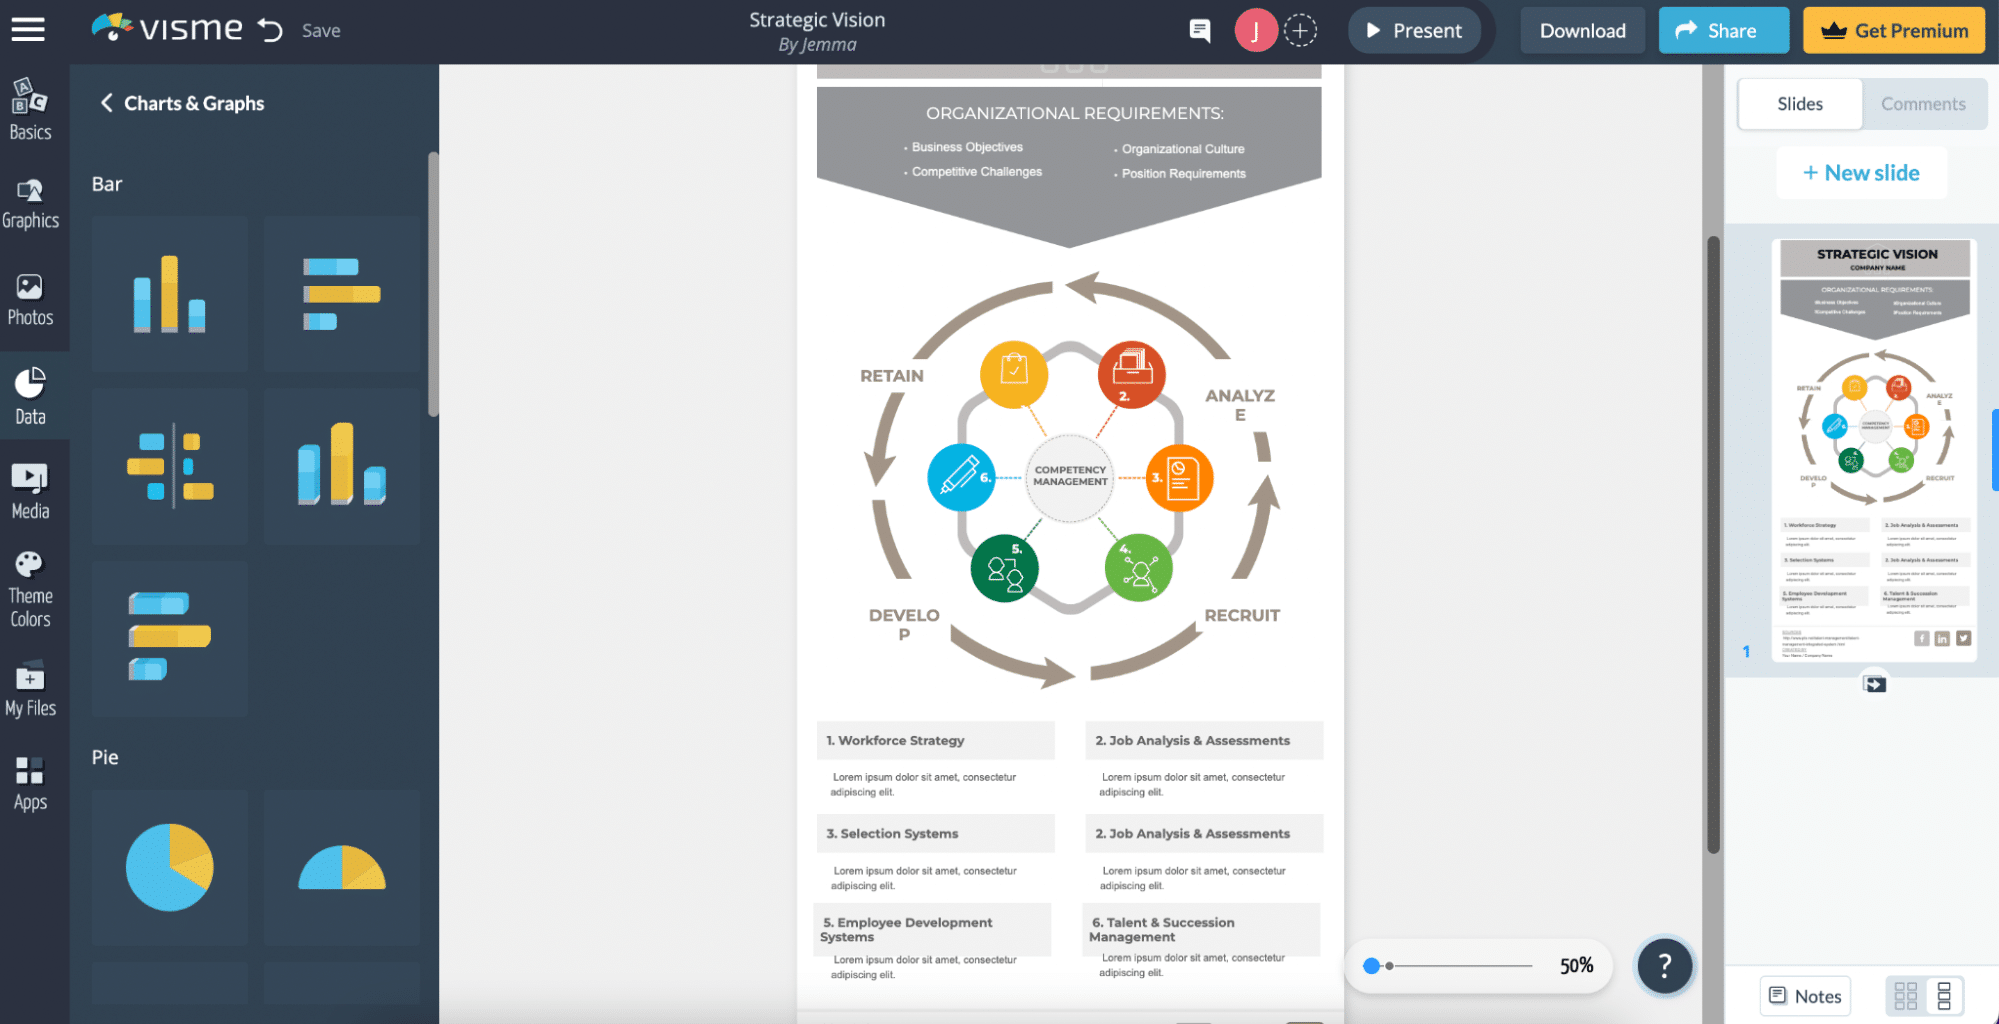Viewport: 1999px width, 1024px height.
Task: Open the Graphics sidebar panel
Action: (x=31, y=204)
